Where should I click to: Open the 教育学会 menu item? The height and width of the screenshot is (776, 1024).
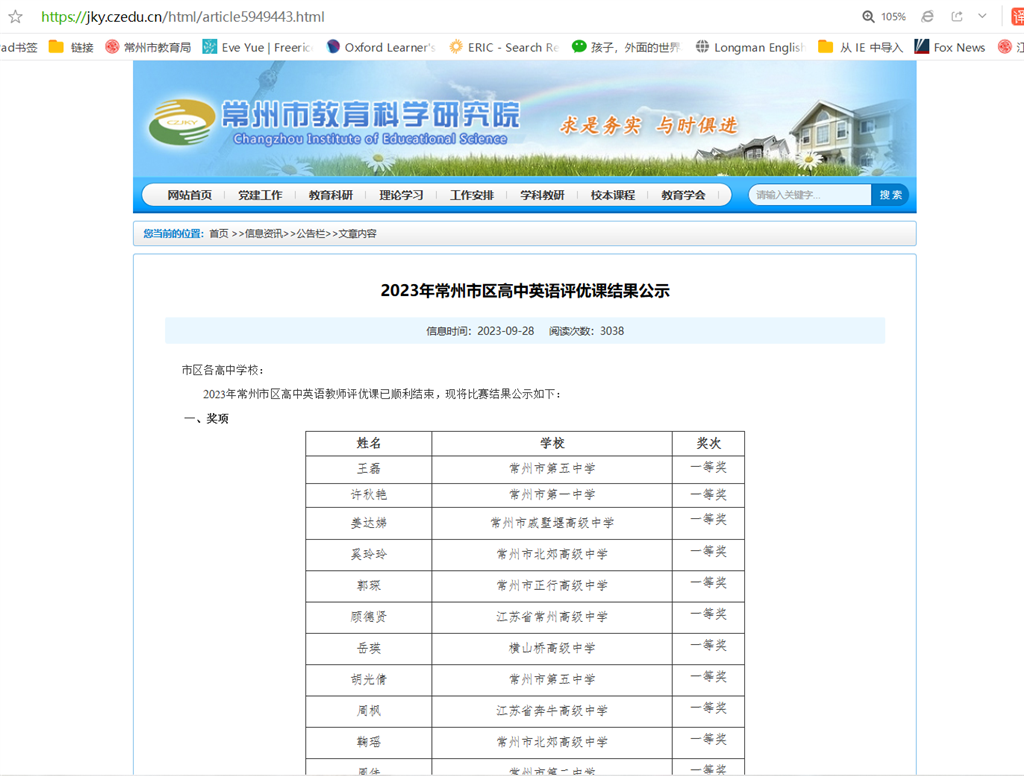pyautogui.click(x=683, y=195)
